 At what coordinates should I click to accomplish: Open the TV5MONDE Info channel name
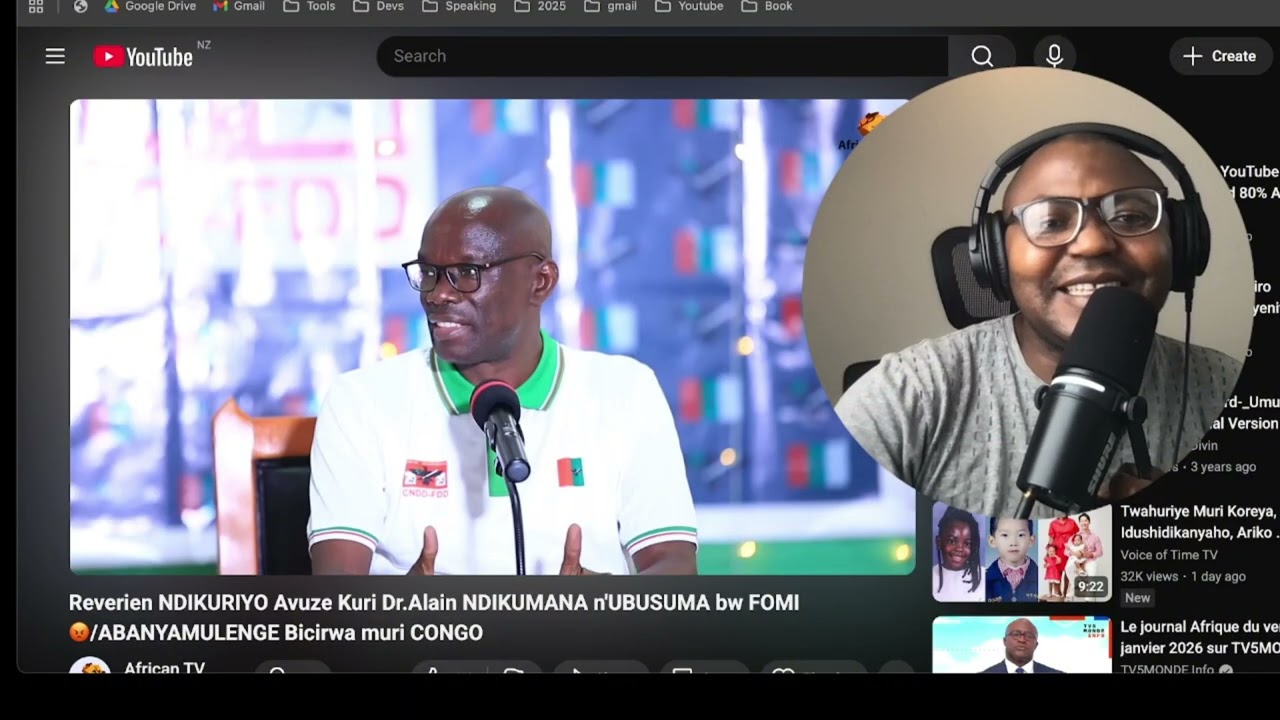1167,669
